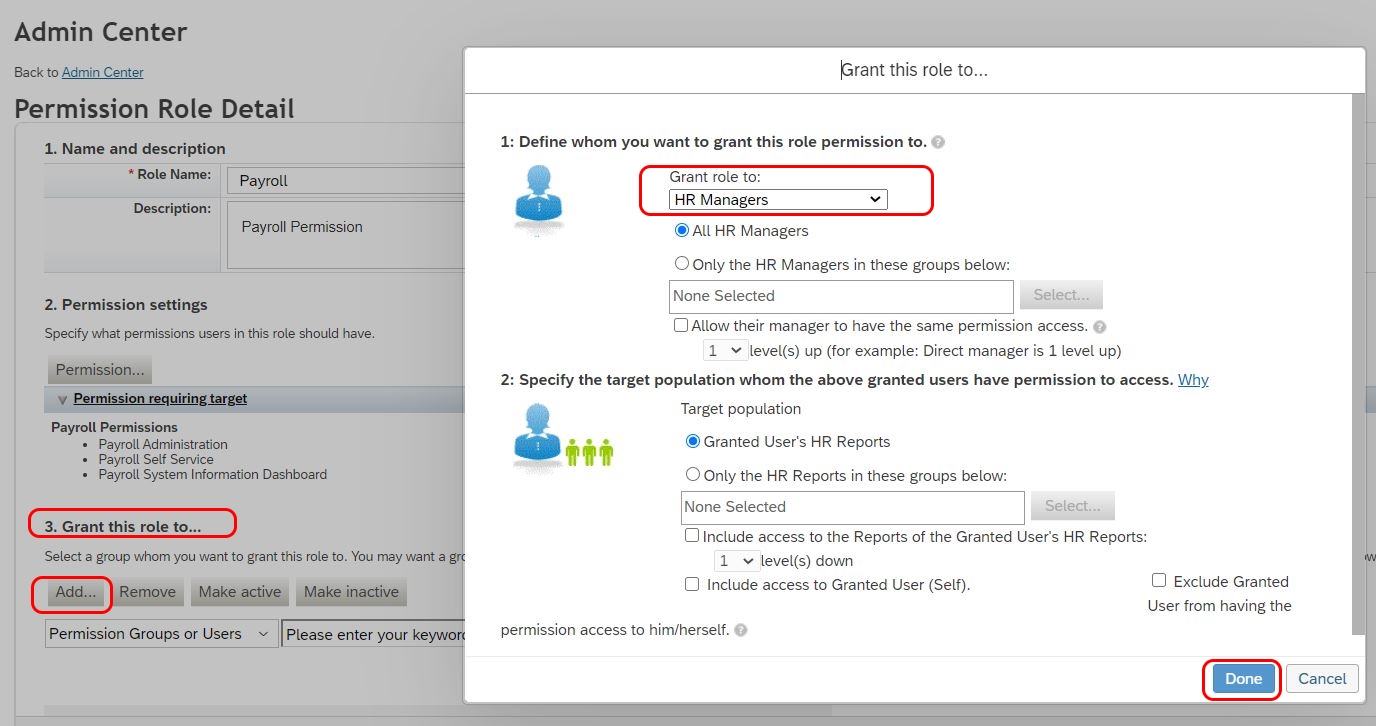
Task: Click 'None Selected' field for HR Reports groups
Action: point(852,507)
